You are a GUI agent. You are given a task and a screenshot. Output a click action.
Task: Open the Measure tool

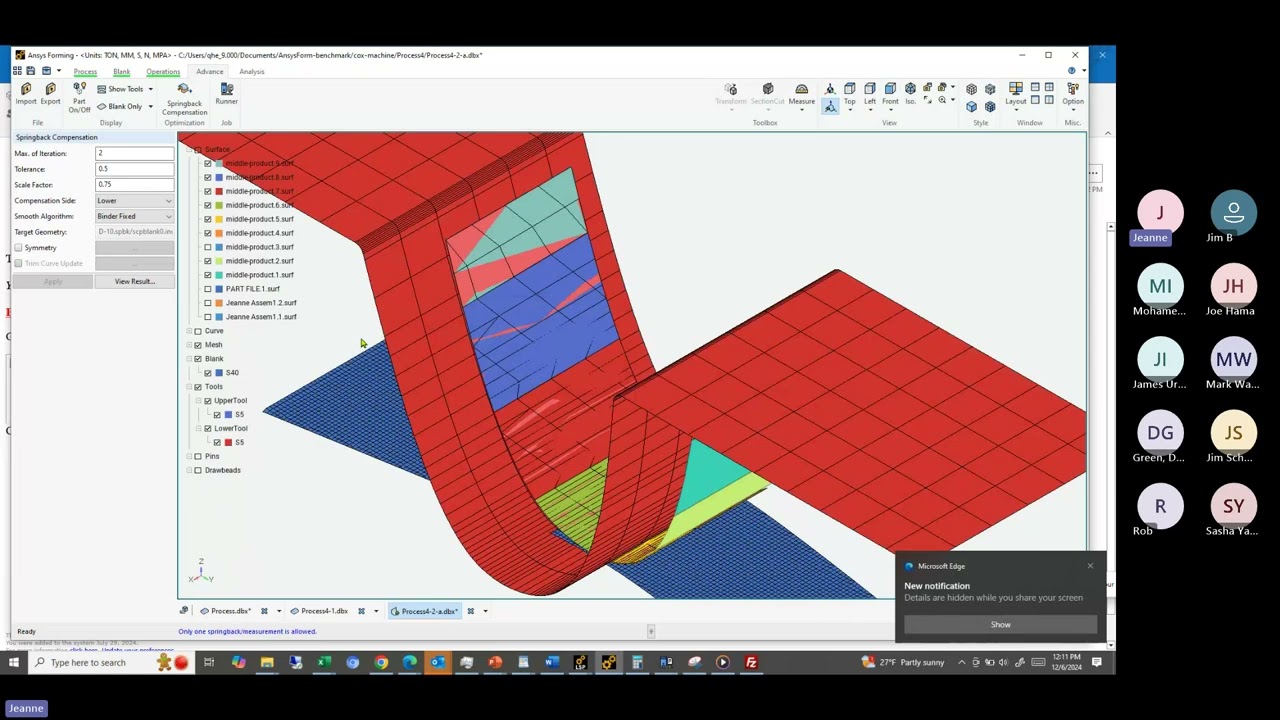click(801, 94)
